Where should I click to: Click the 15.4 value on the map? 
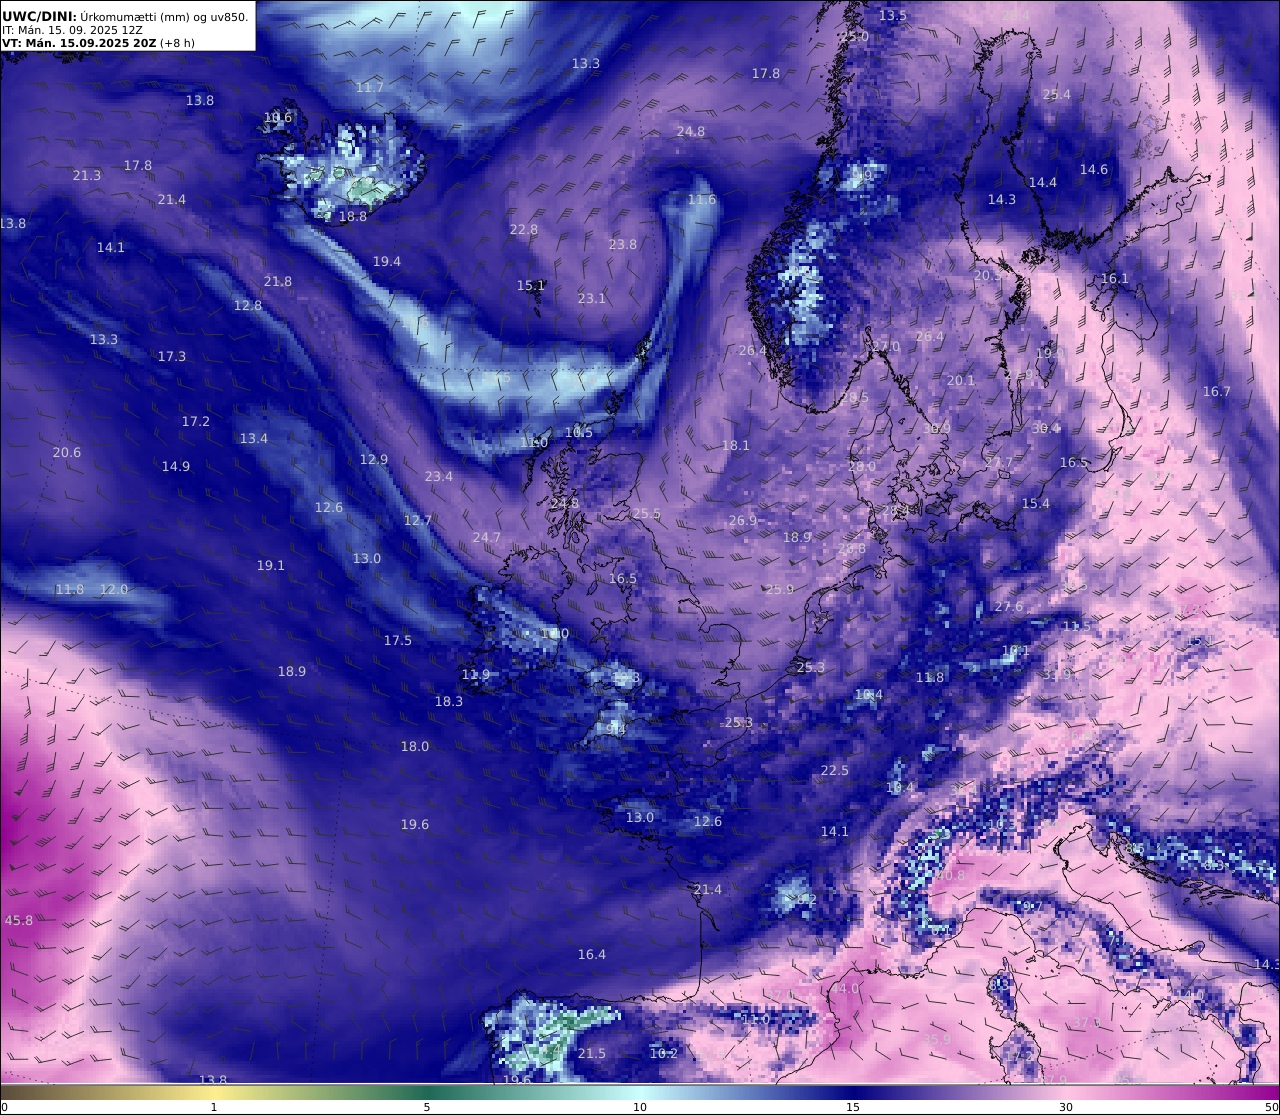[x=1036, y=504]
